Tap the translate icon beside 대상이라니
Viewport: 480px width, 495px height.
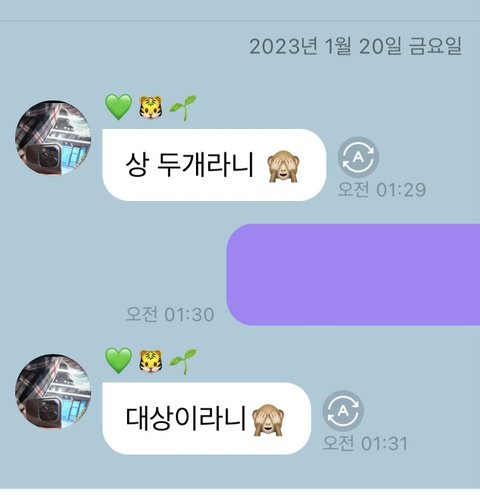coord(343,411)
